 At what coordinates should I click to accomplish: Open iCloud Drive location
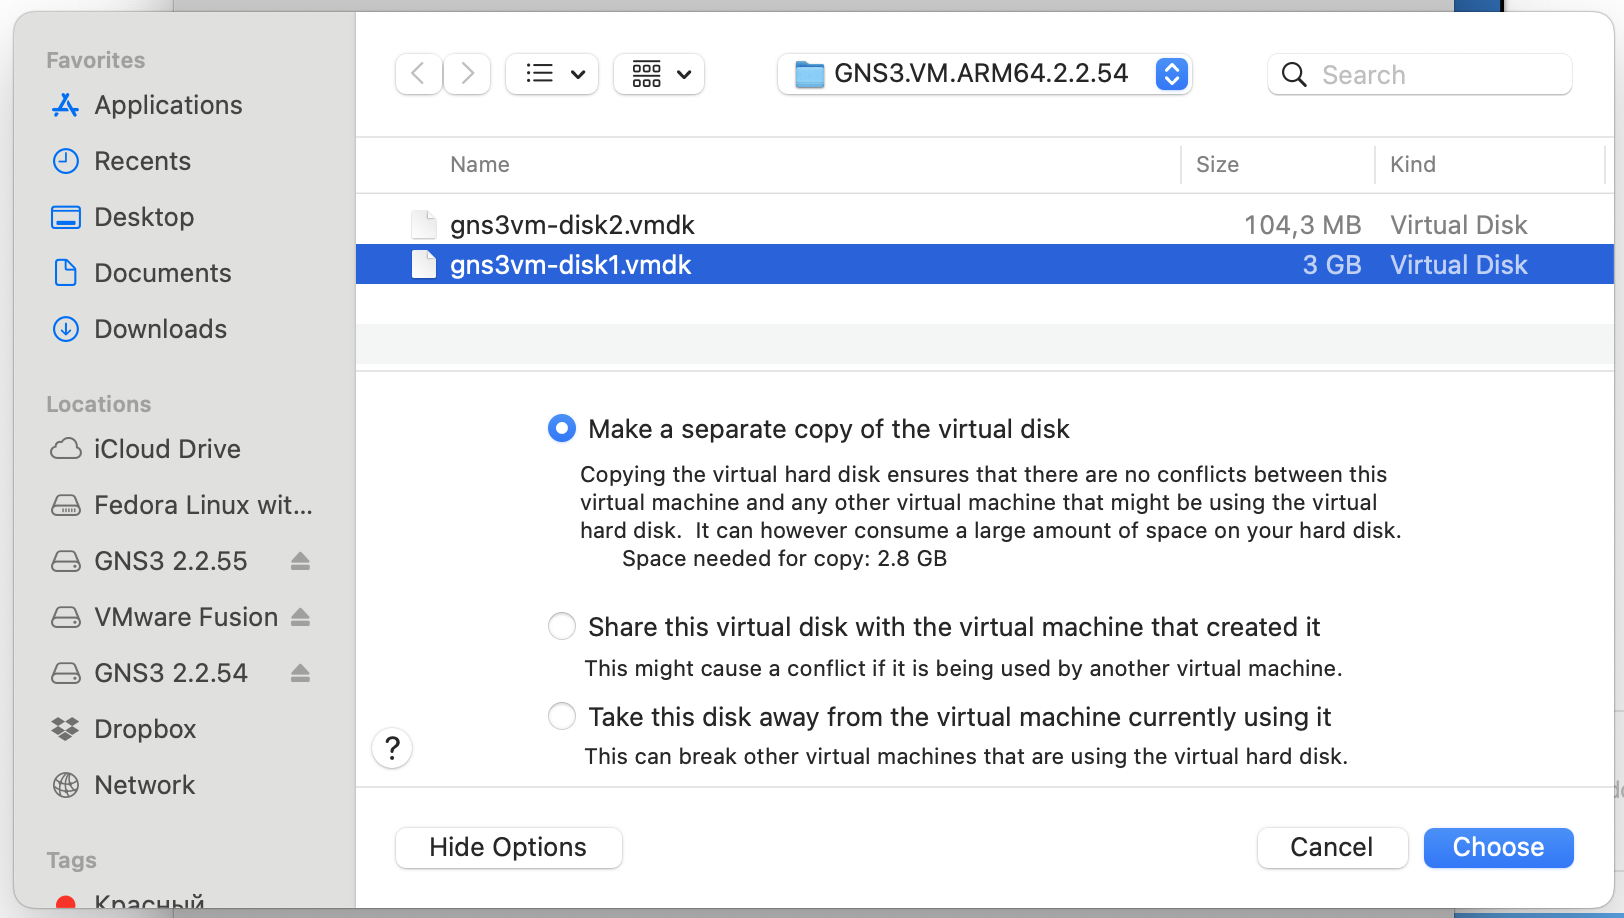167,449
